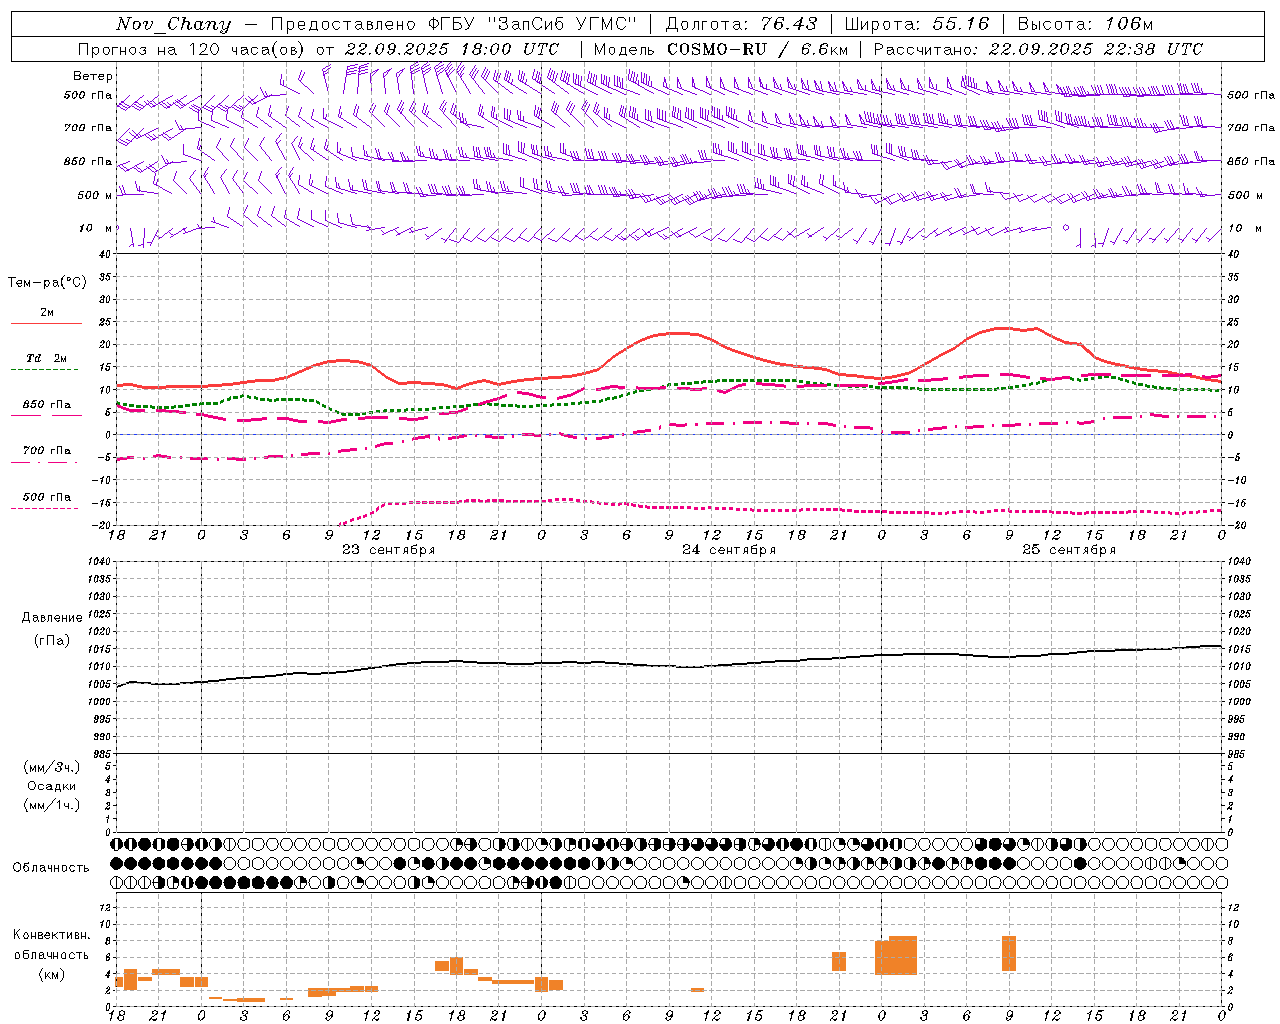Click the (км) unit label

(52, 974)
